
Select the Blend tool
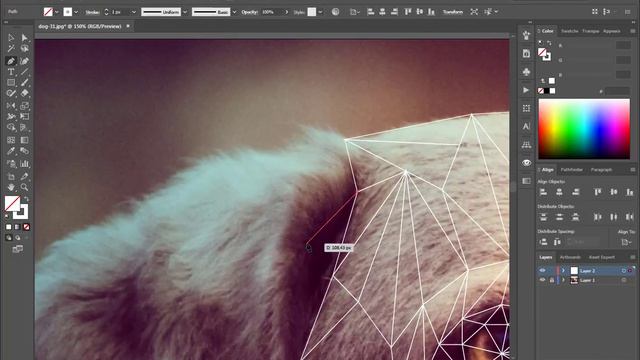(x=24, y=151)
